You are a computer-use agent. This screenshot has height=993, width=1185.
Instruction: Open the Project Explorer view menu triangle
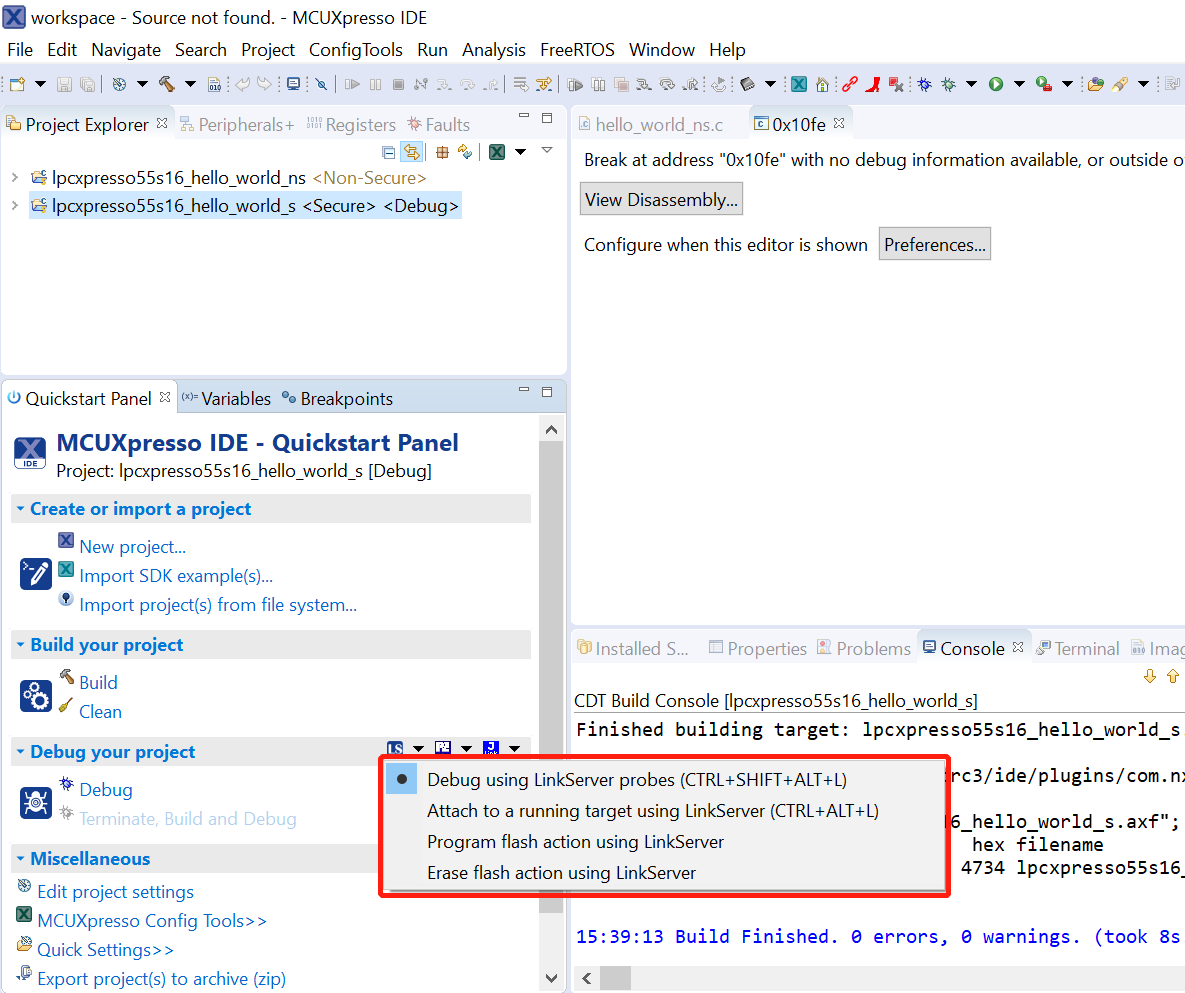point(547,151)
